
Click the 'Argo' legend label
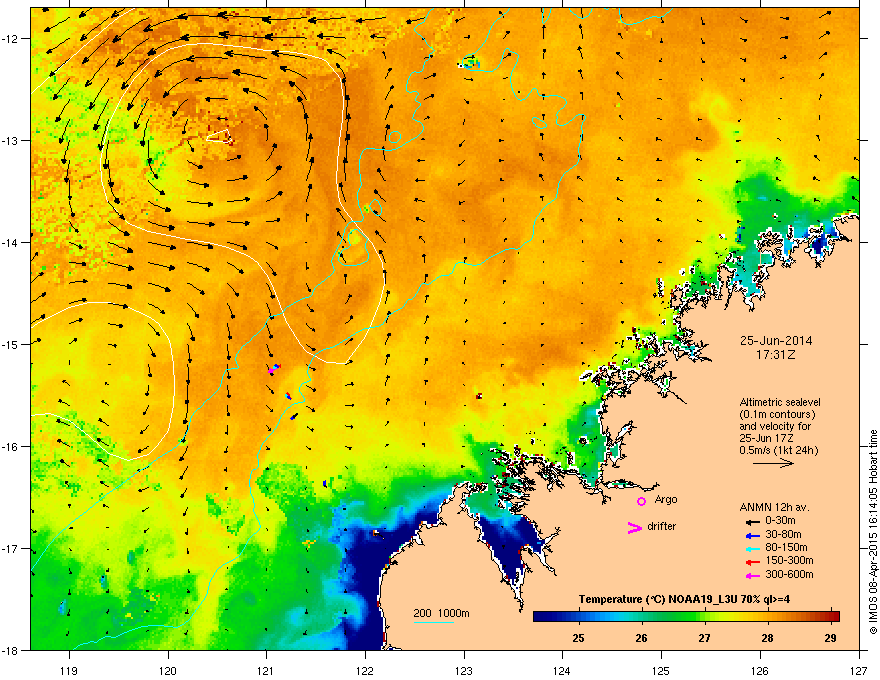[x=666, y=499]
